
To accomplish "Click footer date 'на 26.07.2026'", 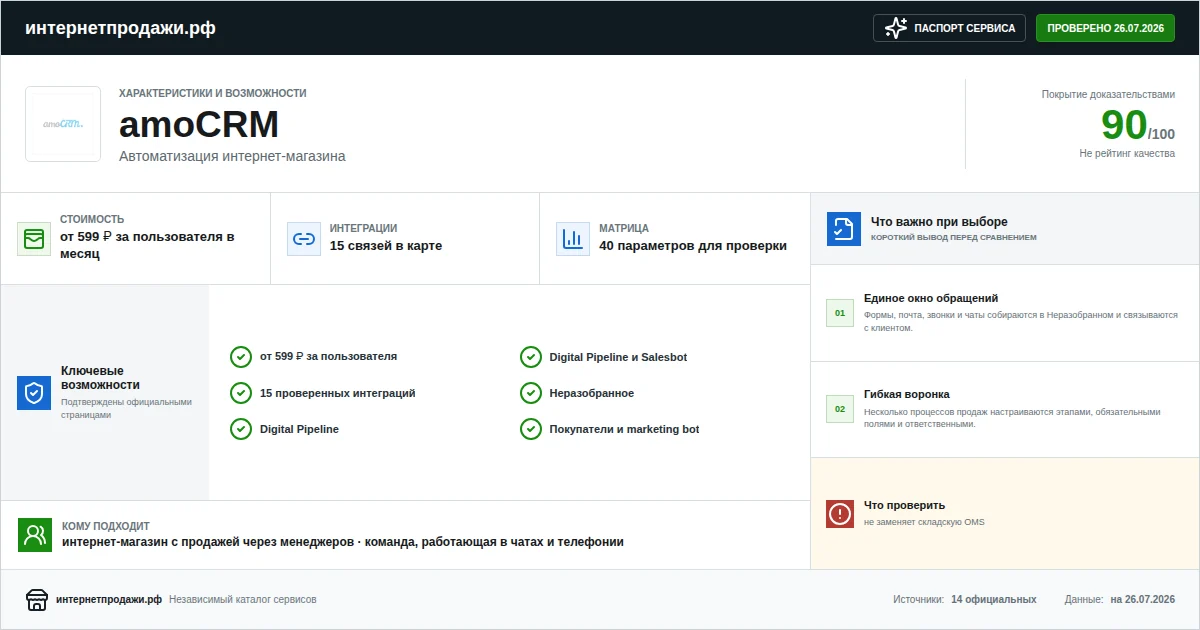I will tap(1143, 600).
